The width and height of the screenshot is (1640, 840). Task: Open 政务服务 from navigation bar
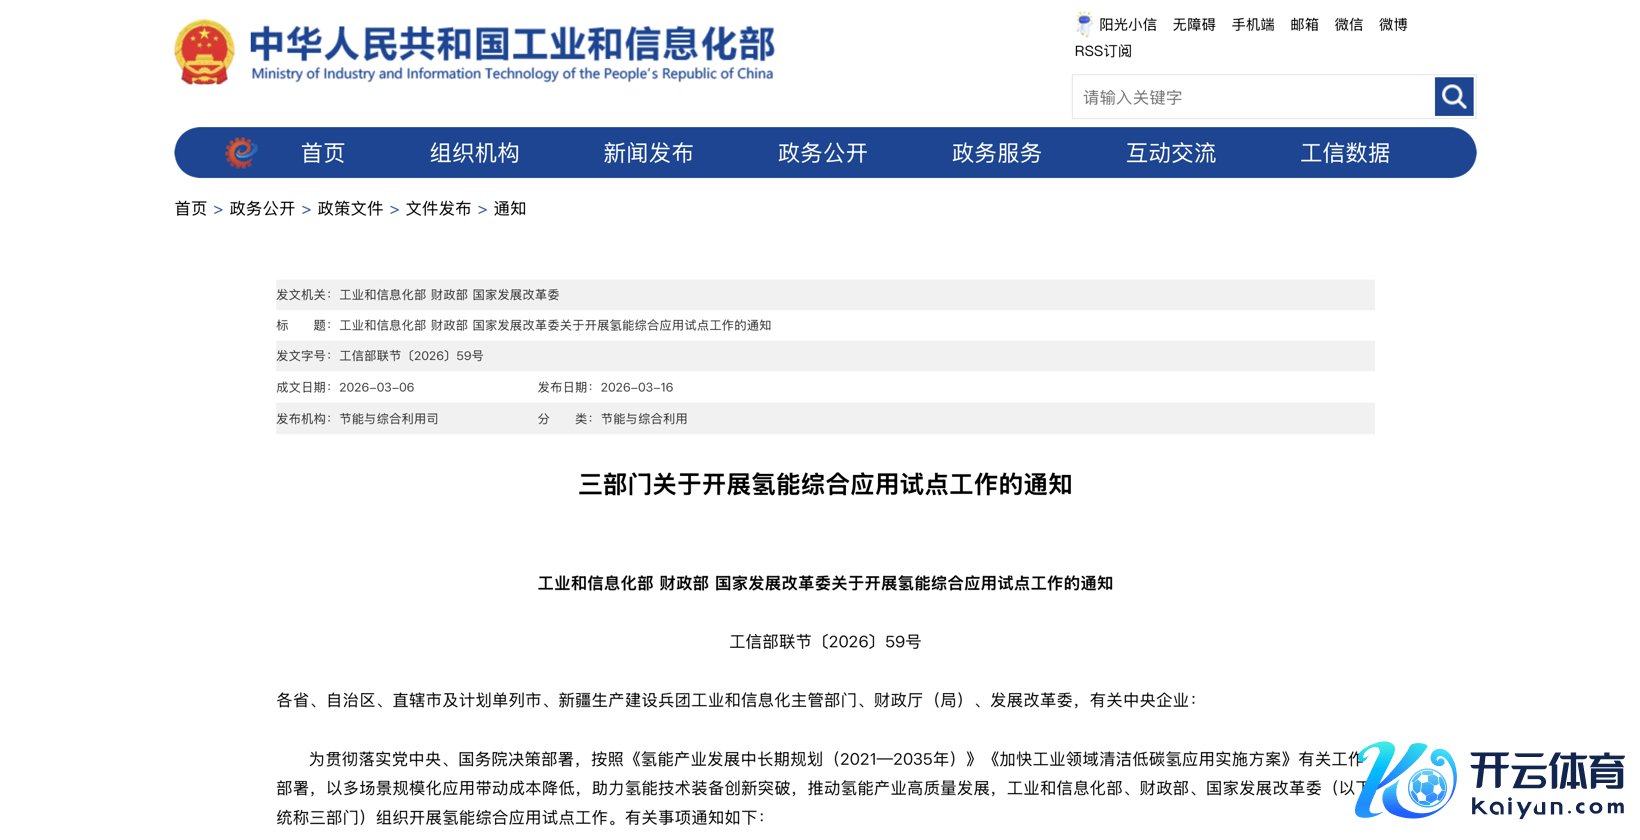tap(996, 153)
